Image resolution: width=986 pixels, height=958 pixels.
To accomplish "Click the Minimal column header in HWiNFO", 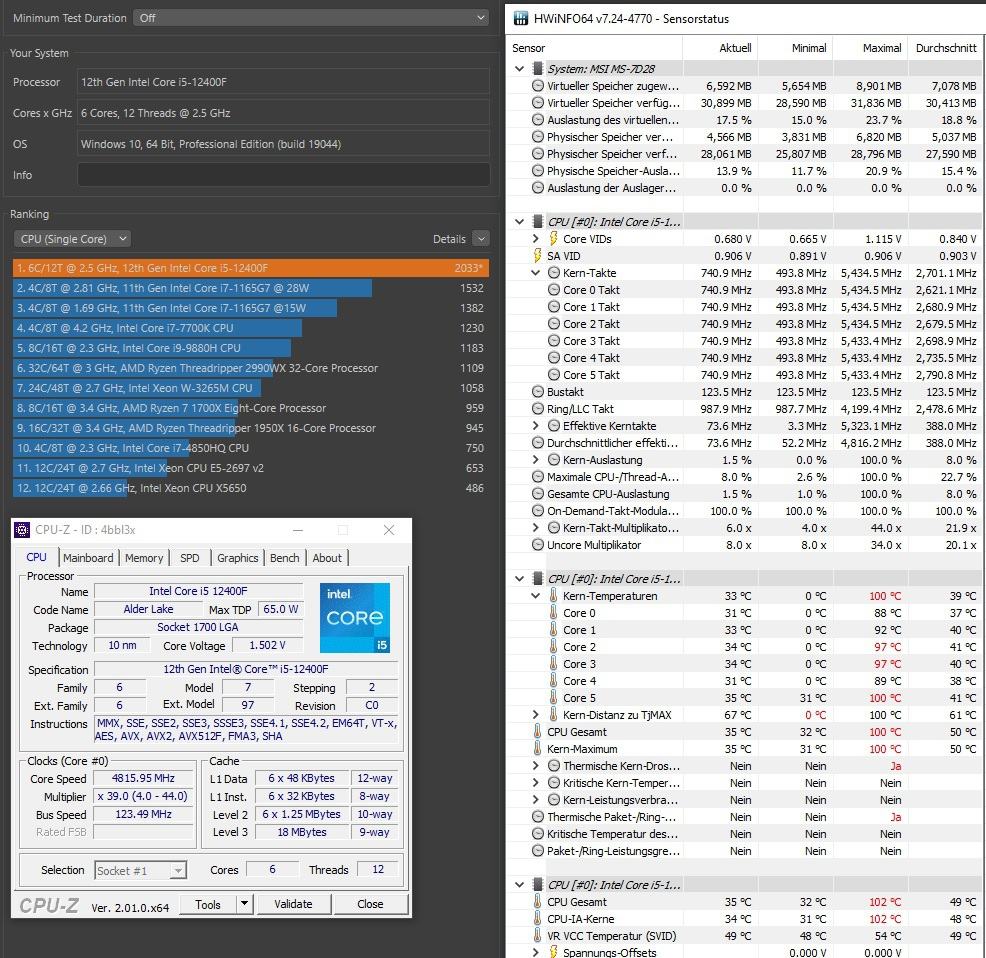I will click(795, 48).
